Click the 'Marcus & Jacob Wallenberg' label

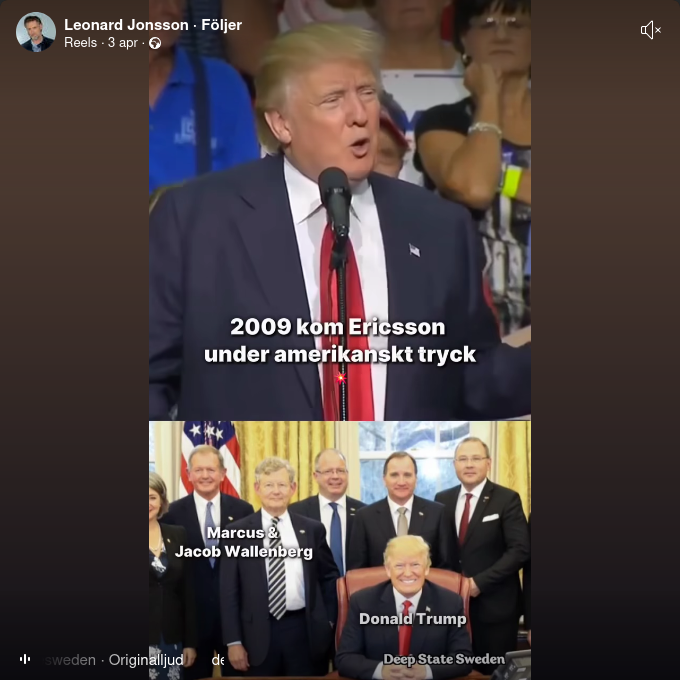coord(243,542)
